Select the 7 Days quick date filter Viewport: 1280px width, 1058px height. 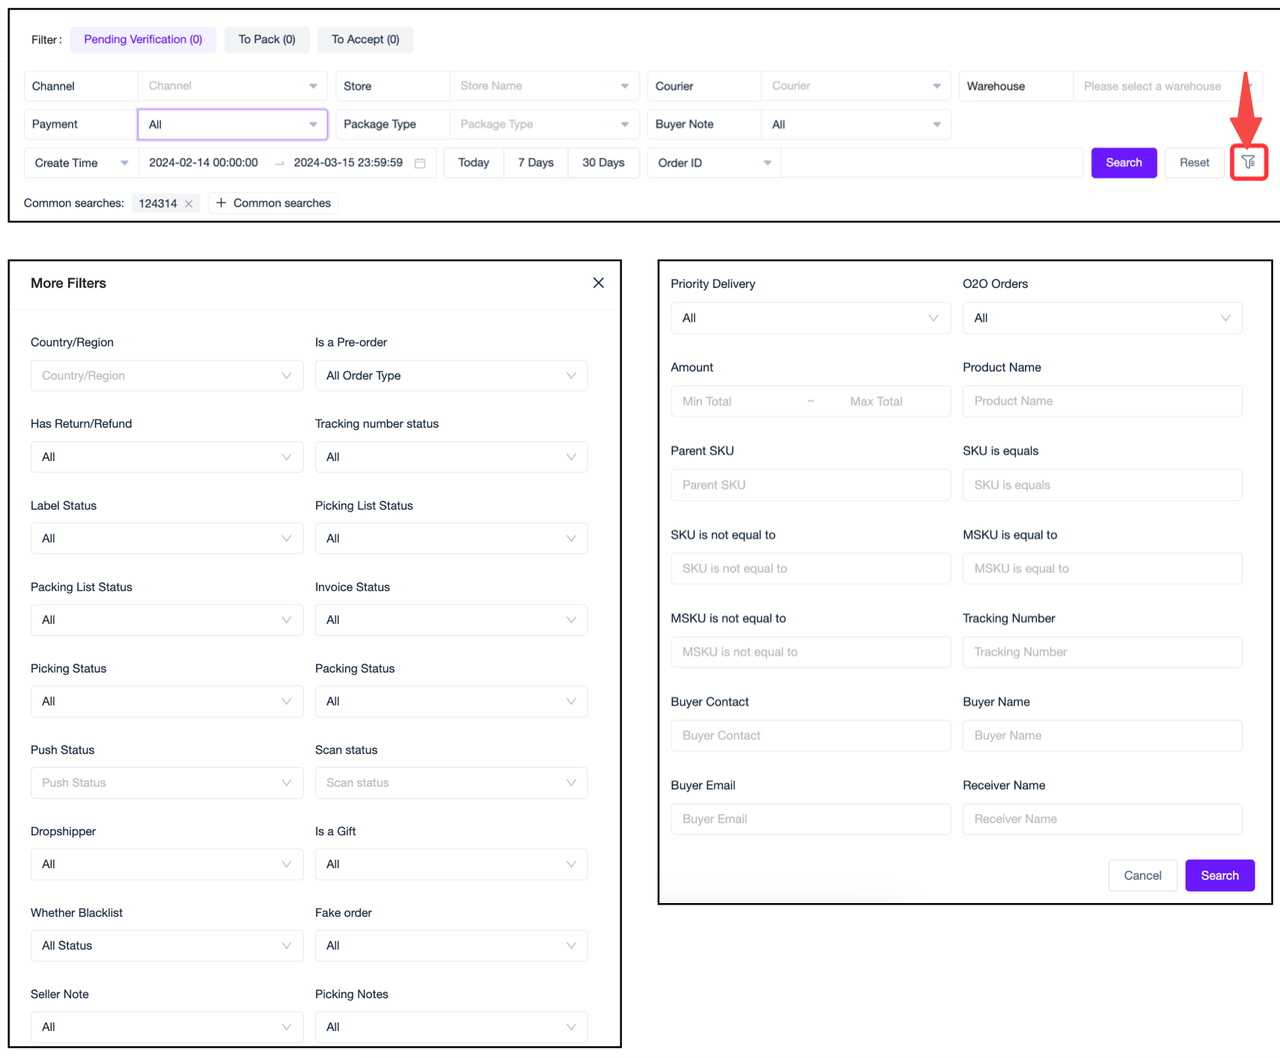pyautogui.click(x=535, y=162)
